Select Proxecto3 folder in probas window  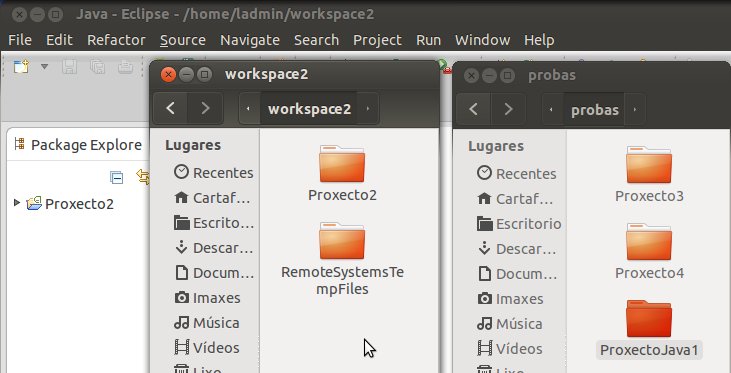pos(649,174)
